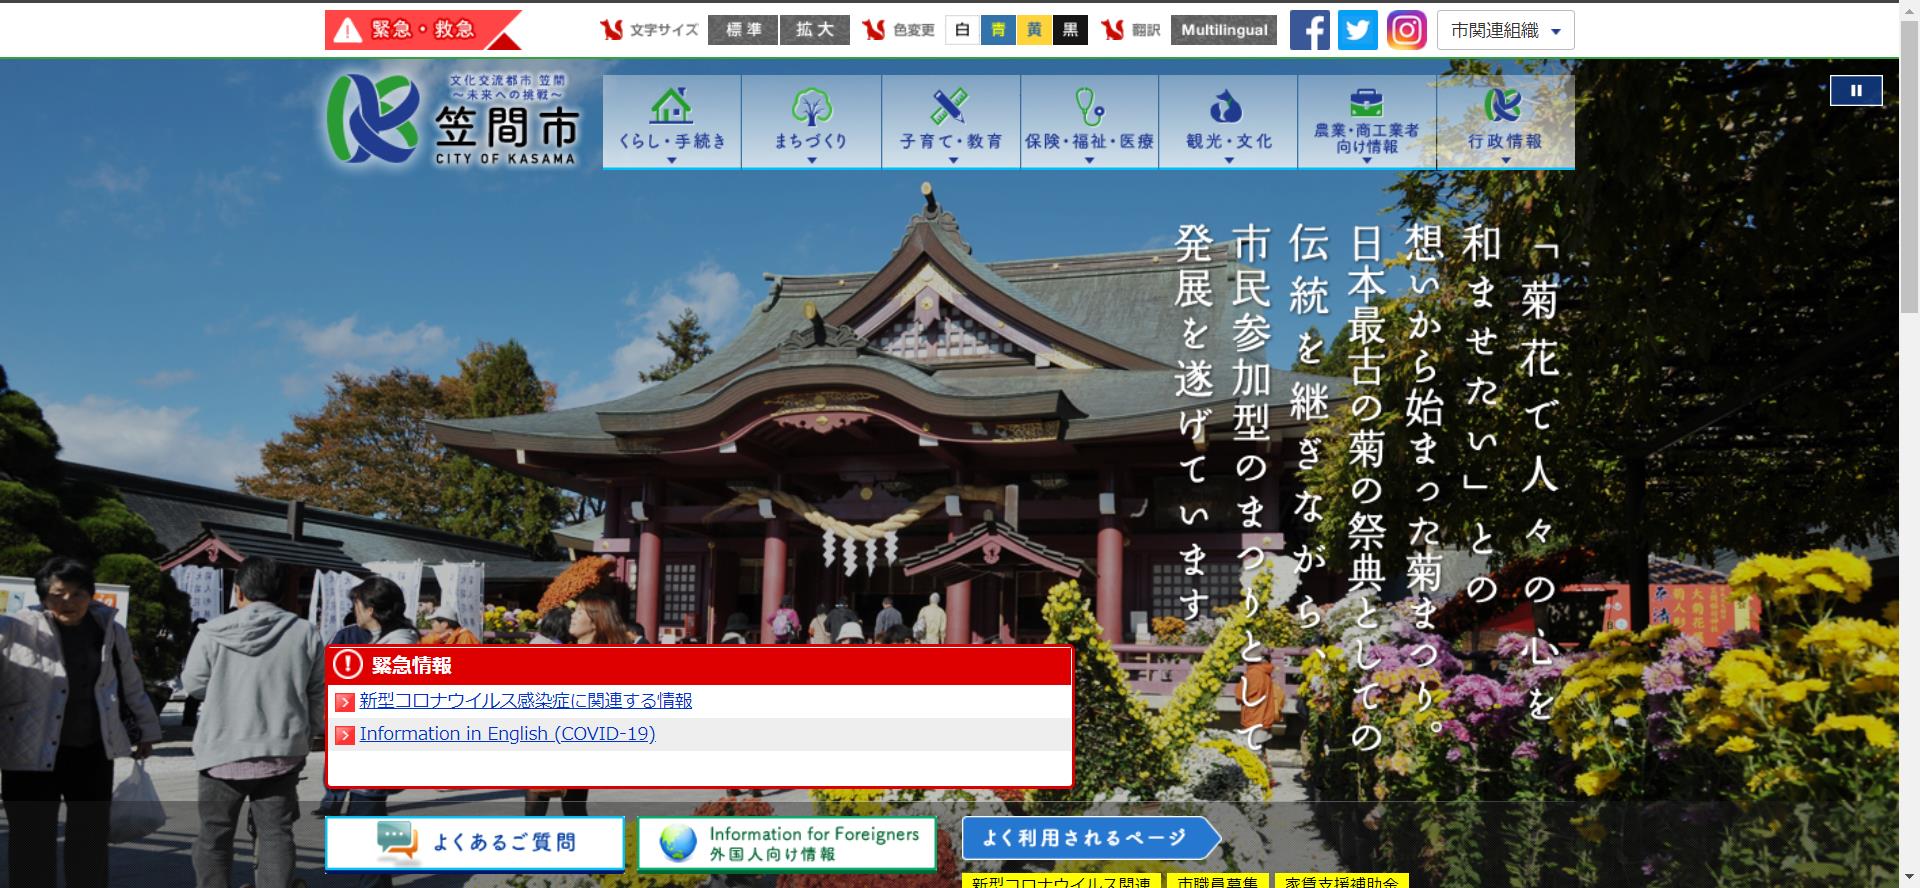
Task: Click the house icon for くらし・手続き
Action: [671, 105]
